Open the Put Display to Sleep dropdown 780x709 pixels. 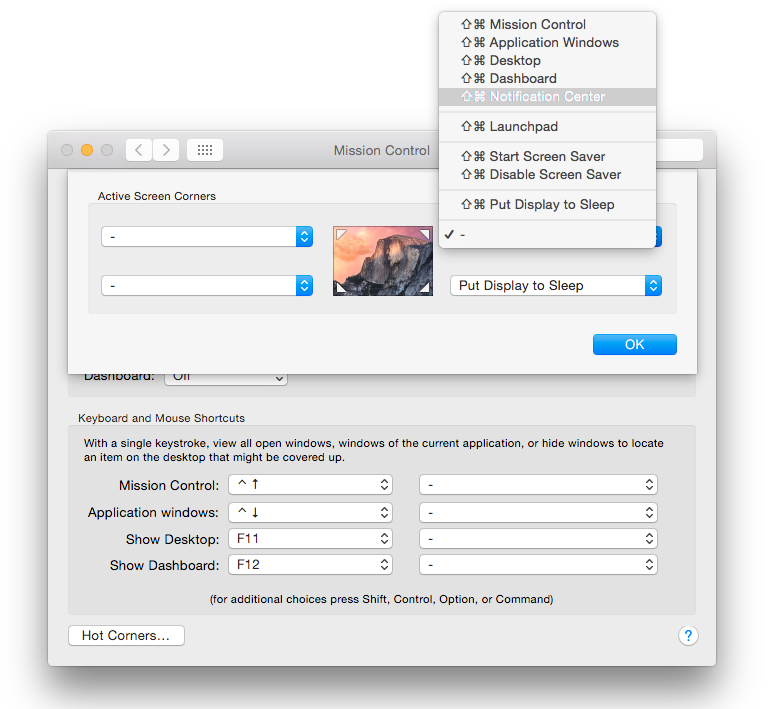[x=556, y=286]
